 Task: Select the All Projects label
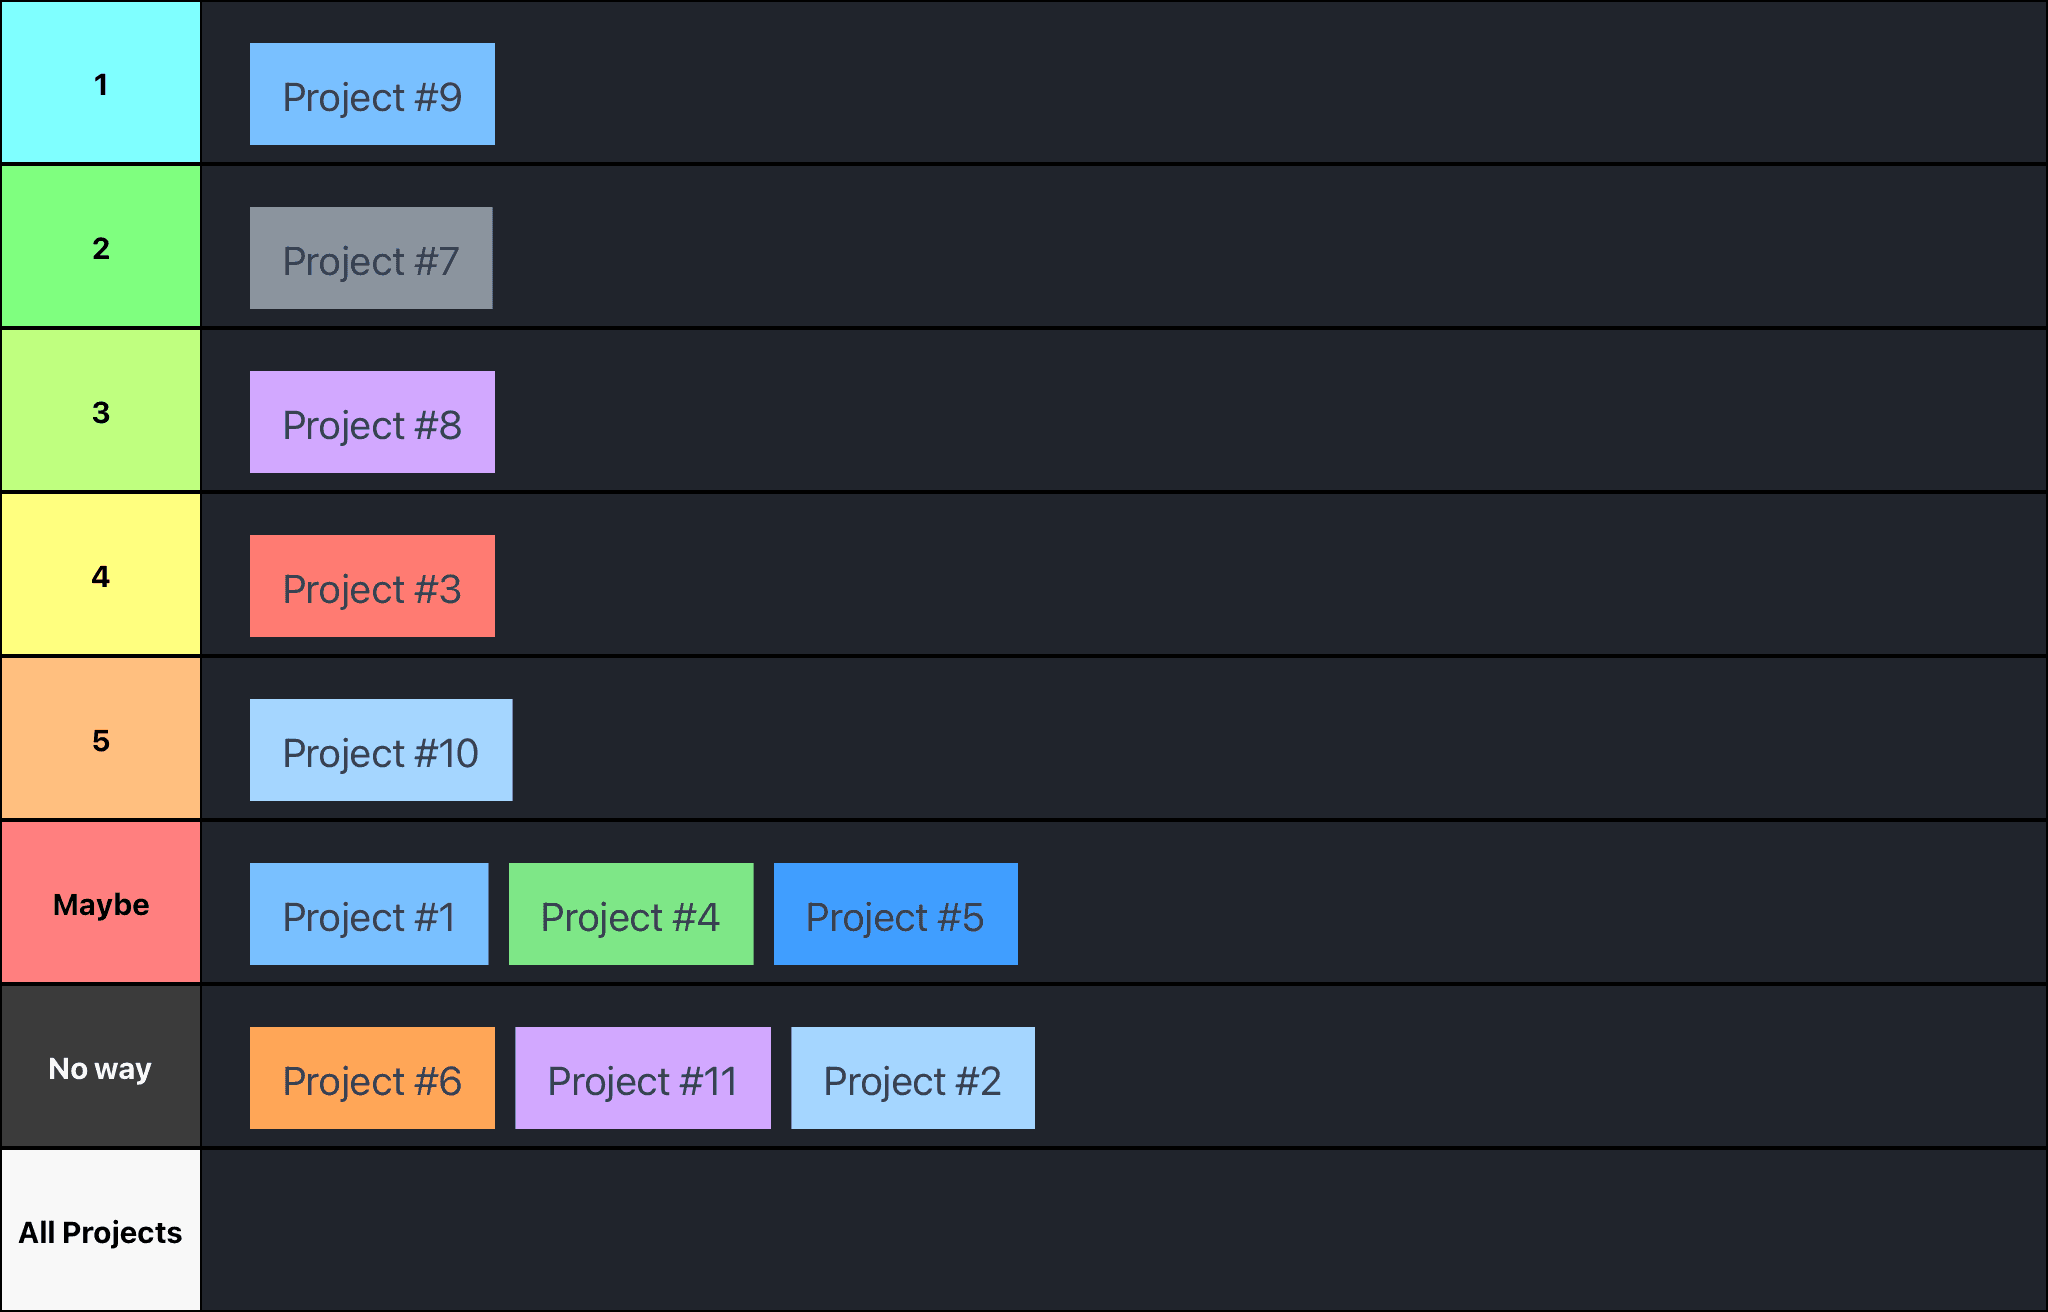click(x=101, y=1230)
